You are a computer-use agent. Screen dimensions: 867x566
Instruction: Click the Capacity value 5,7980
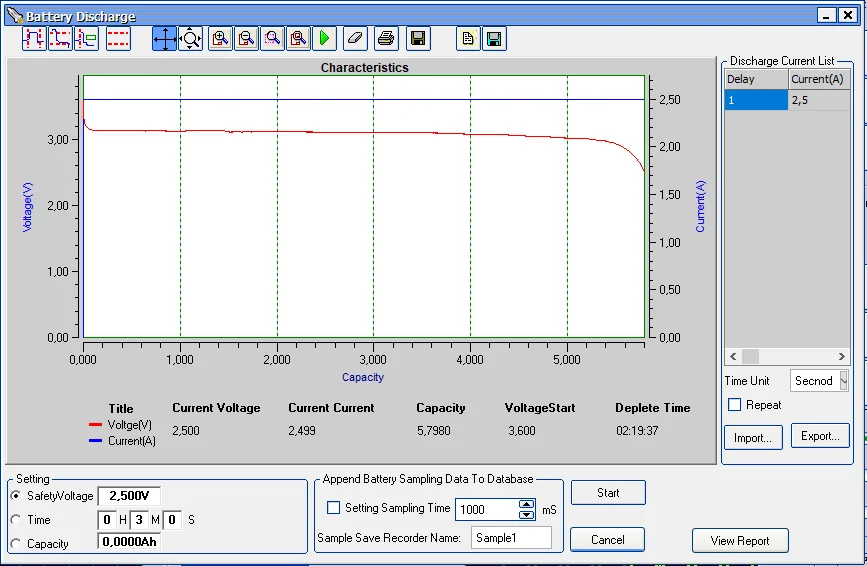434,431
